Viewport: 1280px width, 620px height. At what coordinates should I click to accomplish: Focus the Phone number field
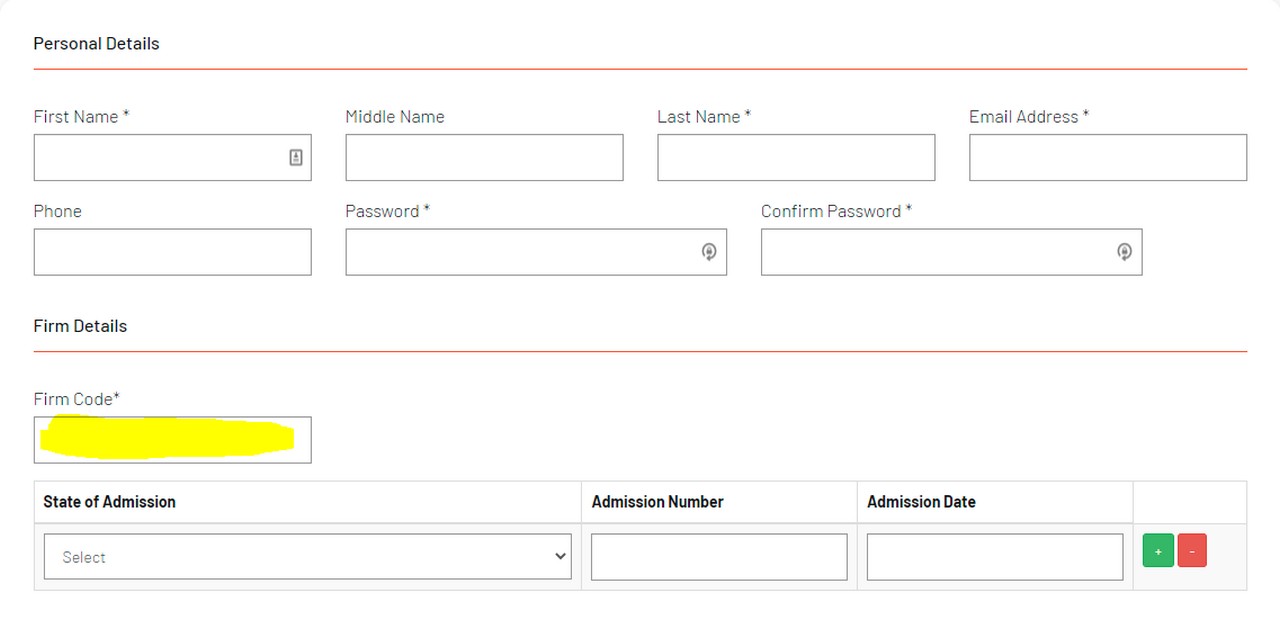[172, 252]
